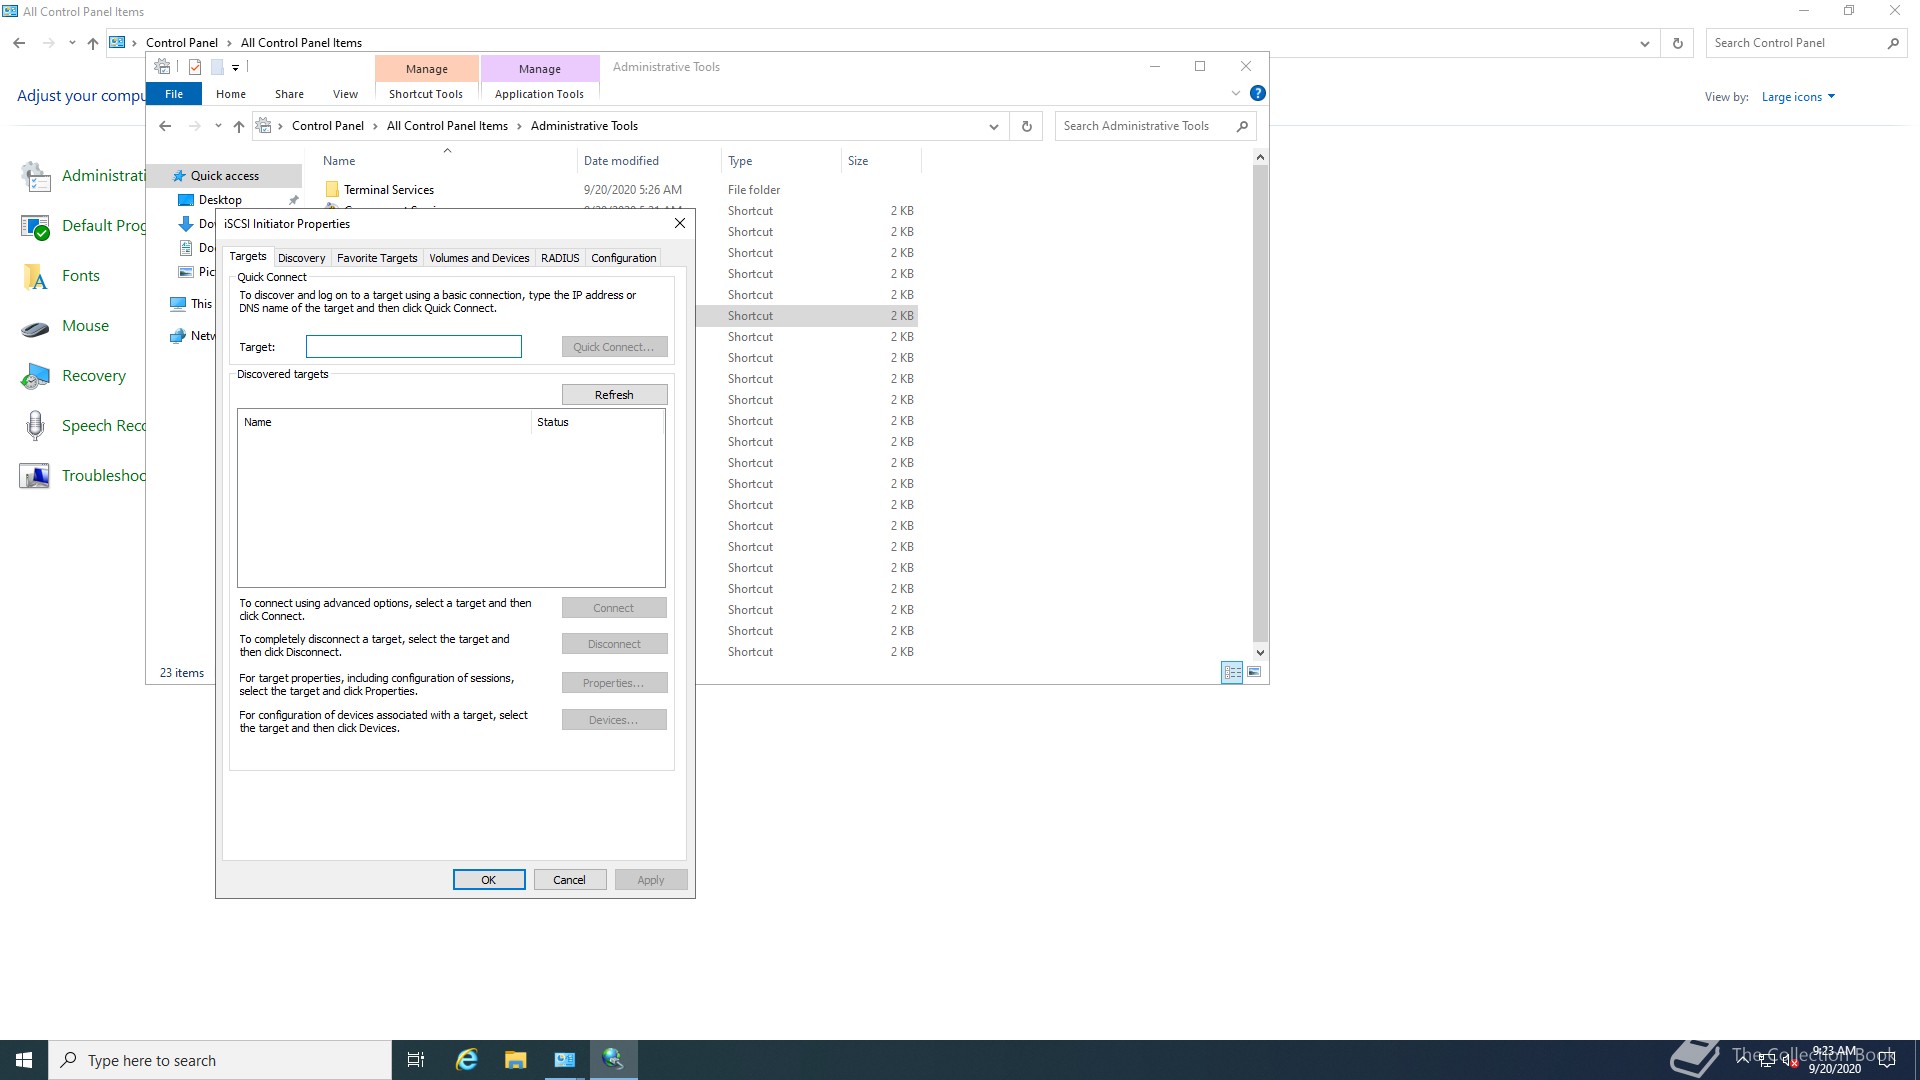Screen dimensions: 1920x1080
Task: Go up one level in the Control Panel window
Action: (93, 43)
